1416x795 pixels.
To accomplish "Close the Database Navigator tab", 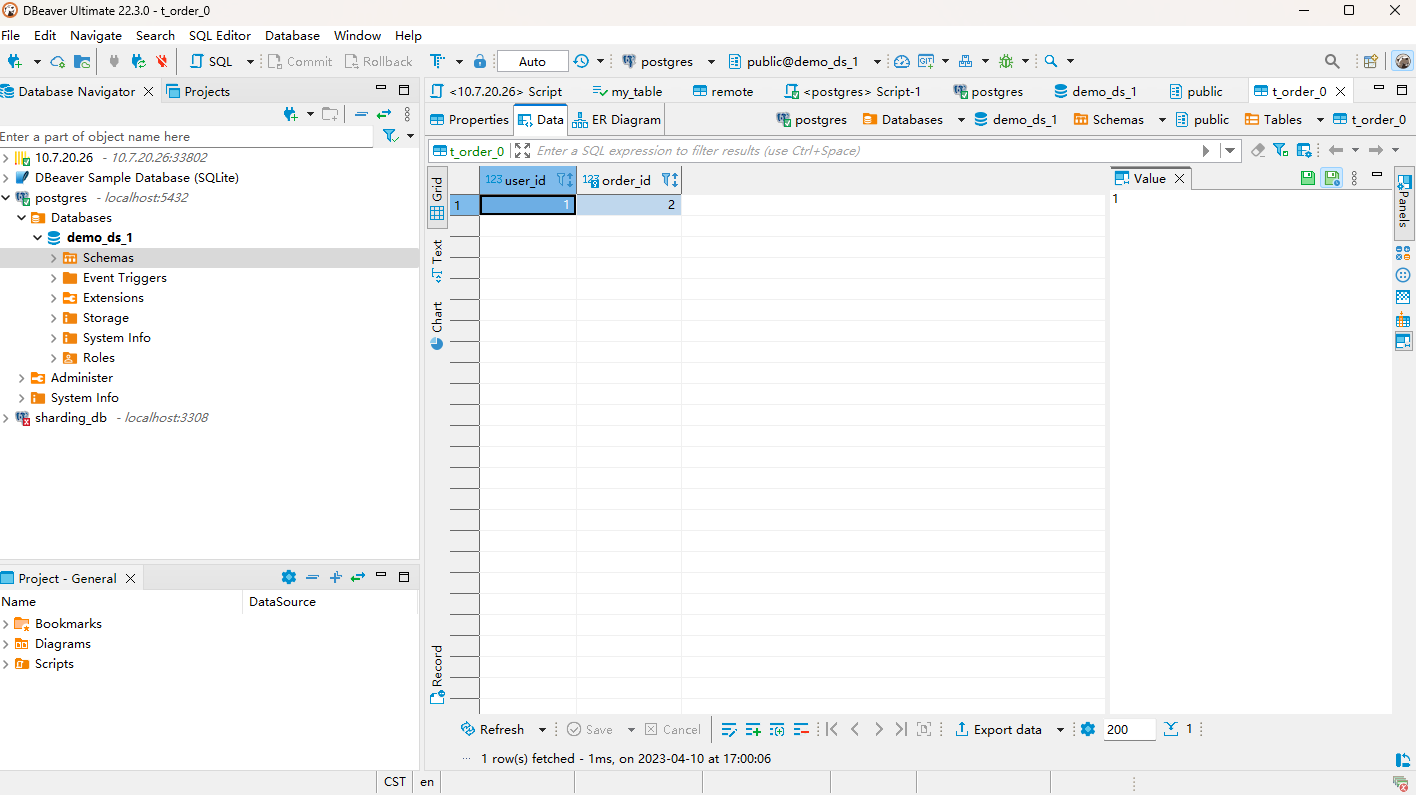I will click(x=149, y=91).
